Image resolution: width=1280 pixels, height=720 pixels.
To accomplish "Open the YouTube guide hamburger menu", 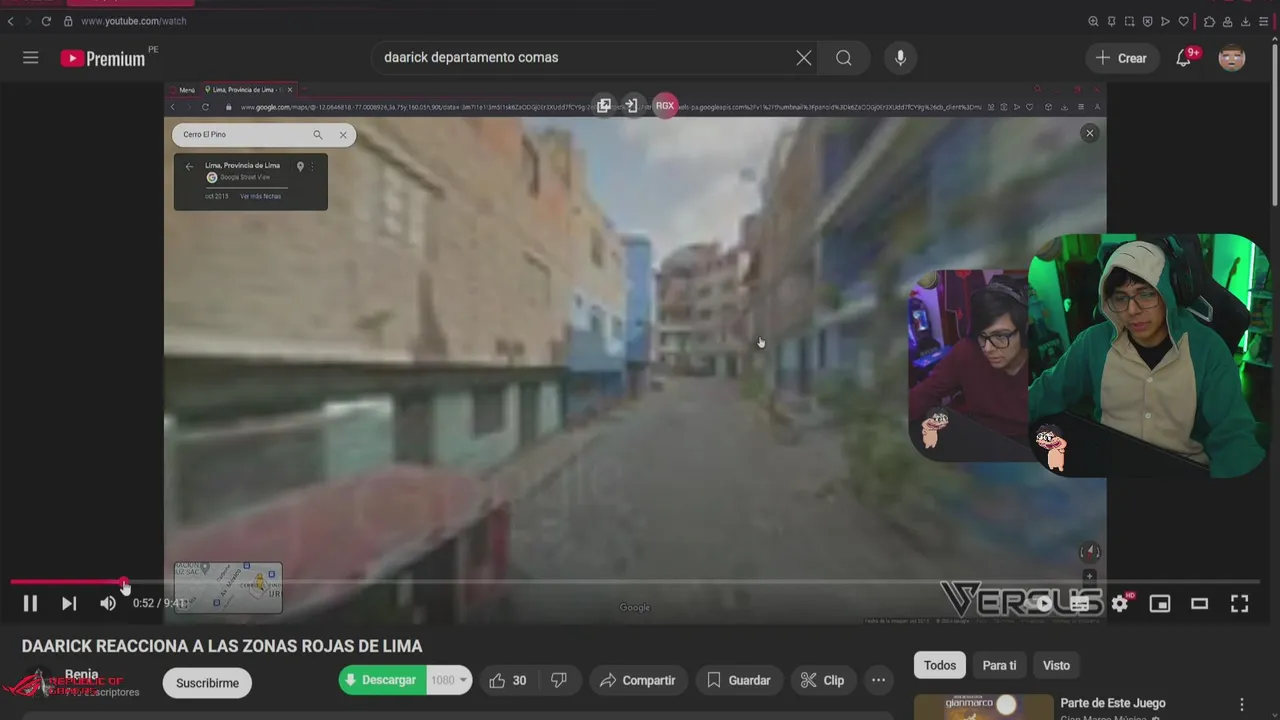I will pos(31,58).
